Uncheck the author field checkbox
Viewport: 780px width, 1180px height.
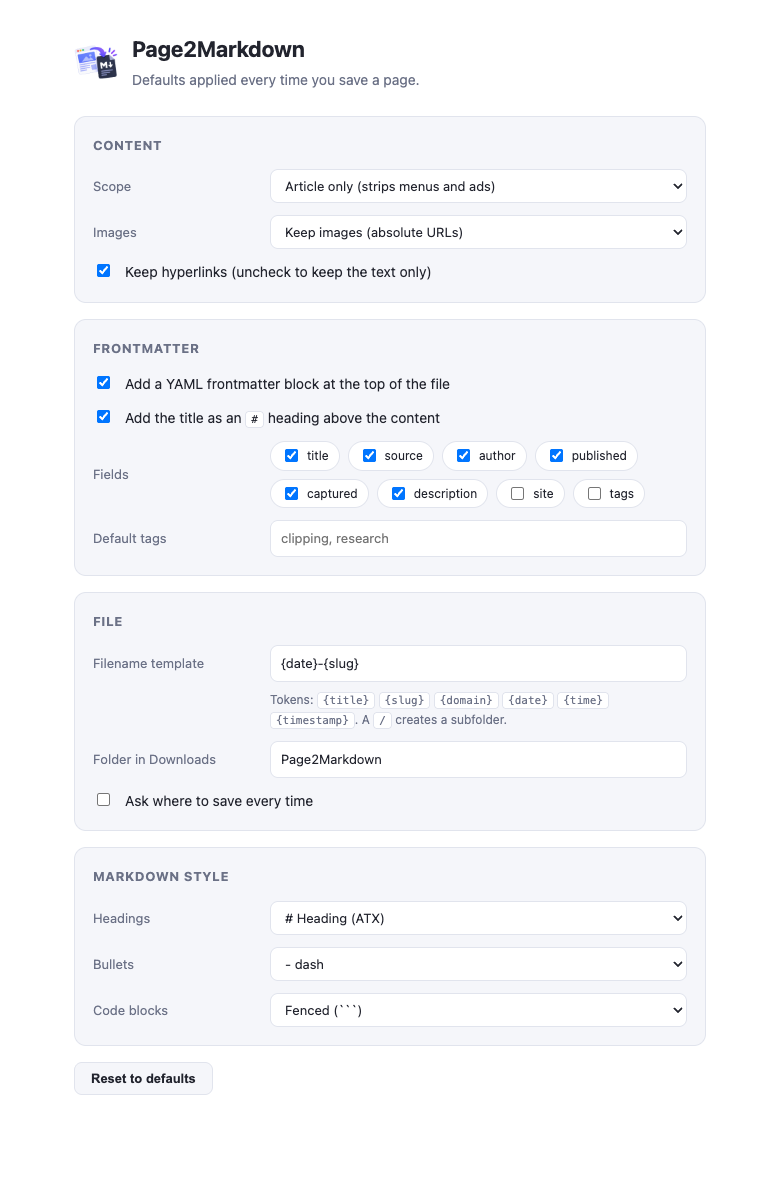464,455
